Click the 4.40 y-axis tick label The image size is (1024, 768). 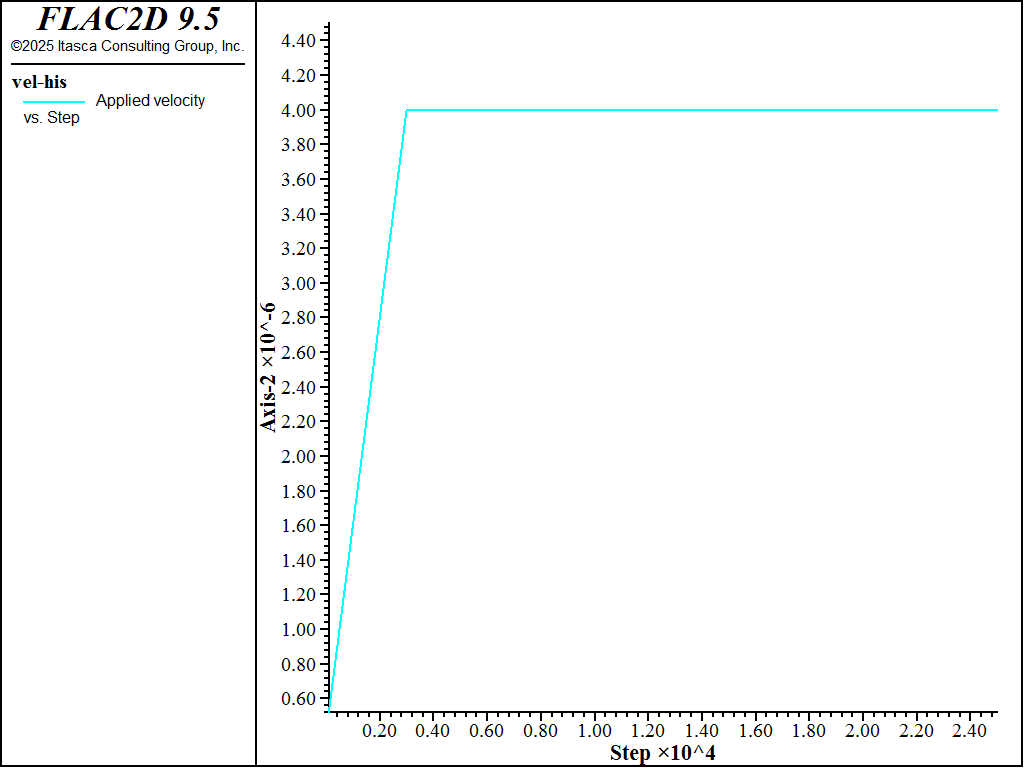point(298,41)
